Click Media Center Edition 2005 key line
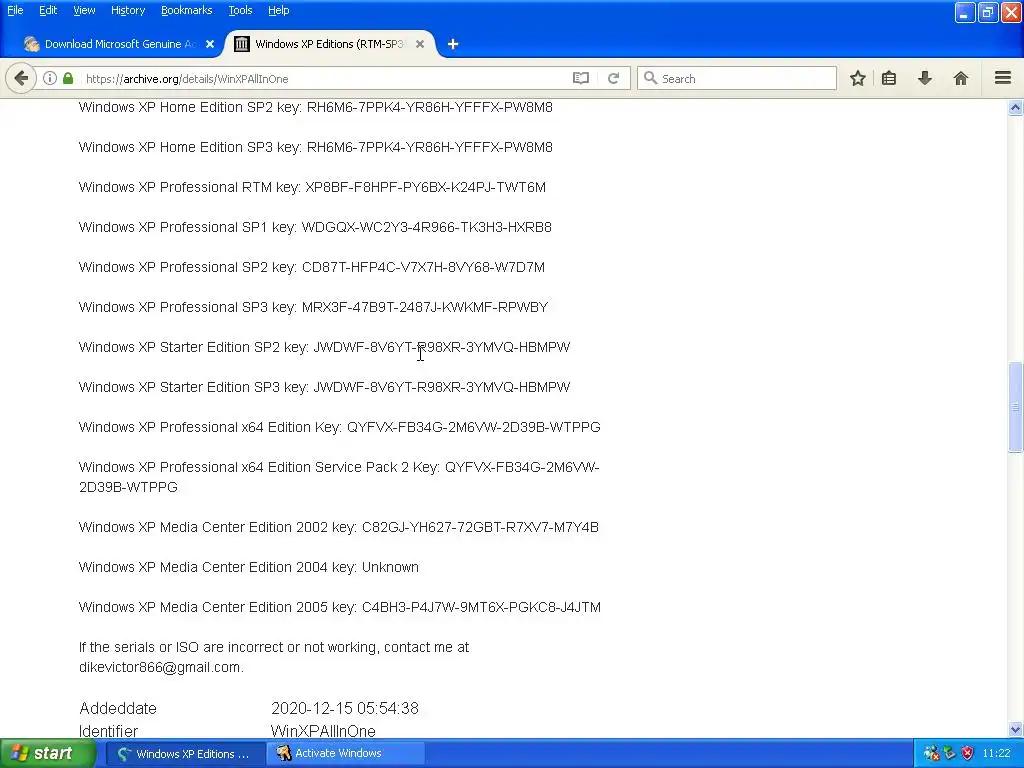Viewport: 1024px width, 768px height. point(340,607)
